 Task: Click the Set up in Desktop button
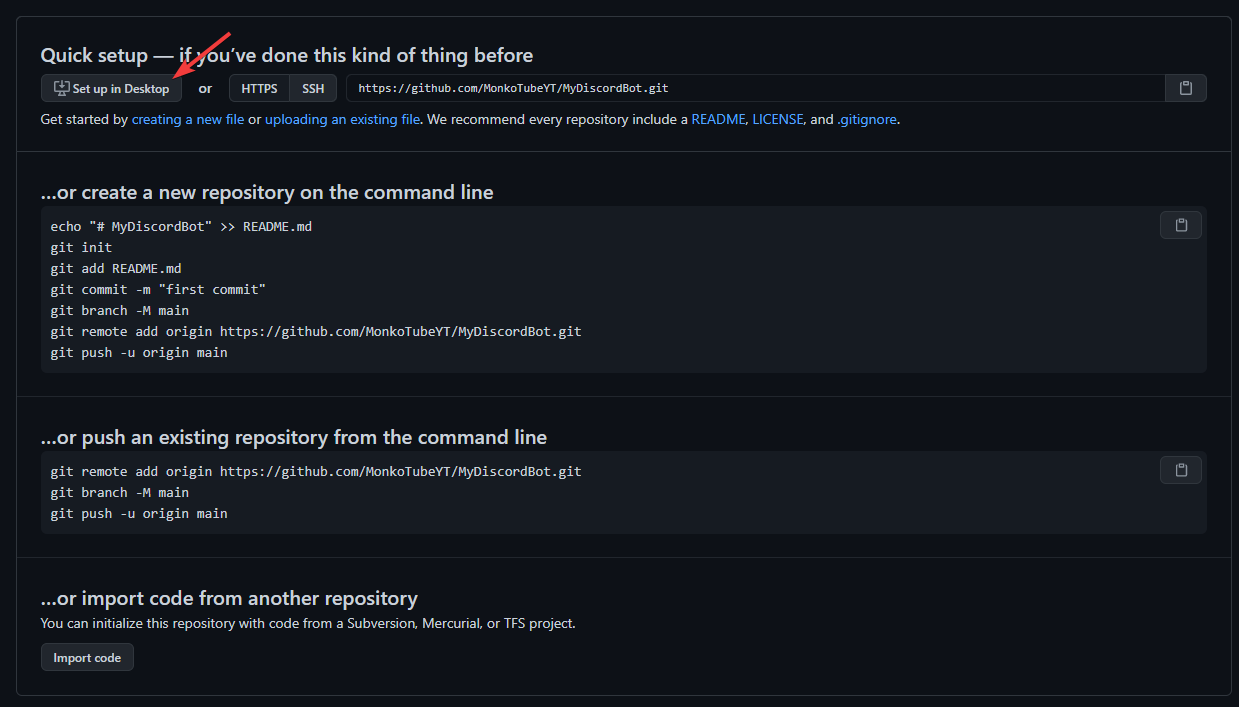pyautogui.click(x=111, y=88)
